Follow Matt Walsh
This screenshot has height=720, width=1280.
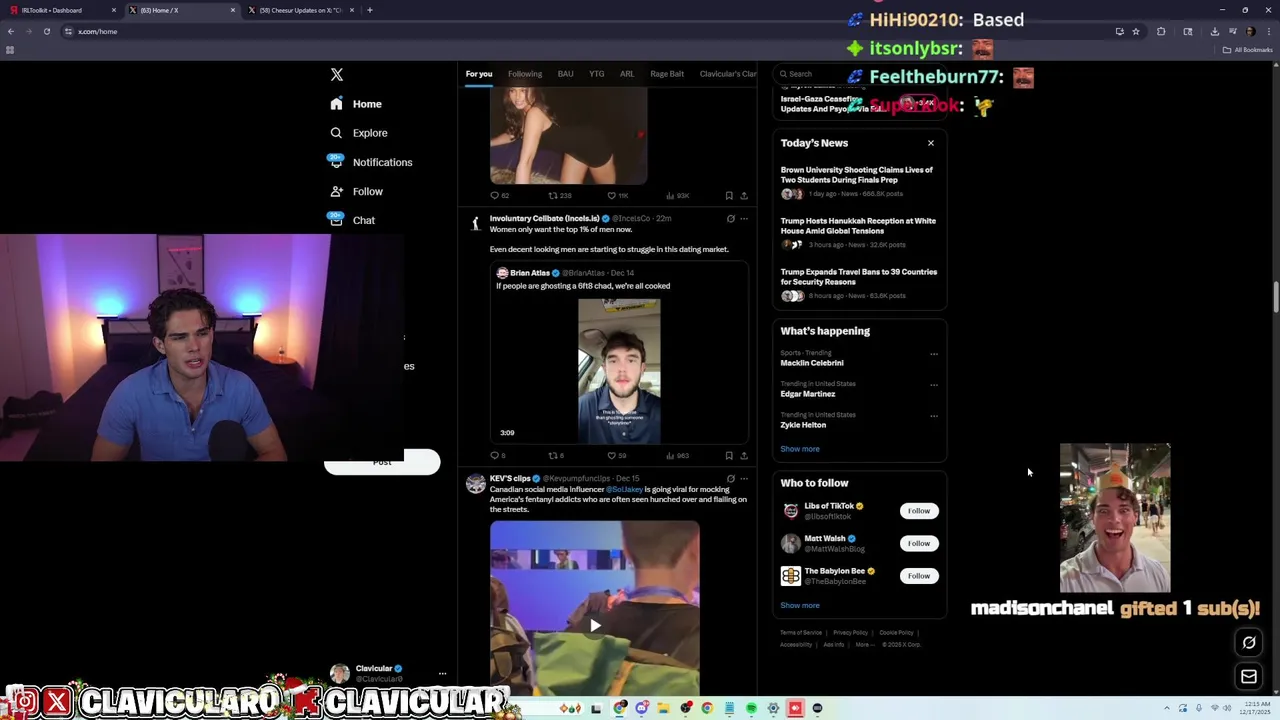[x=919, y=543]
